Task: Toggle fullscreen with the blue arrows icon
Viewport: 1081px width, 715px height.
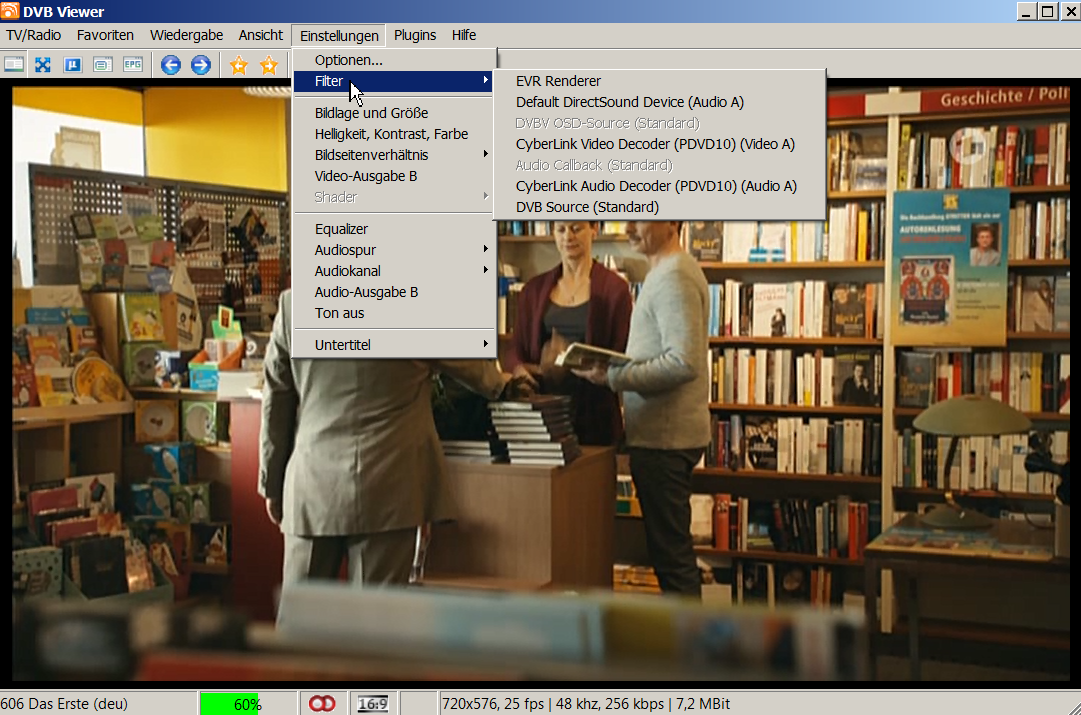Action: click(x=43, y=65)
